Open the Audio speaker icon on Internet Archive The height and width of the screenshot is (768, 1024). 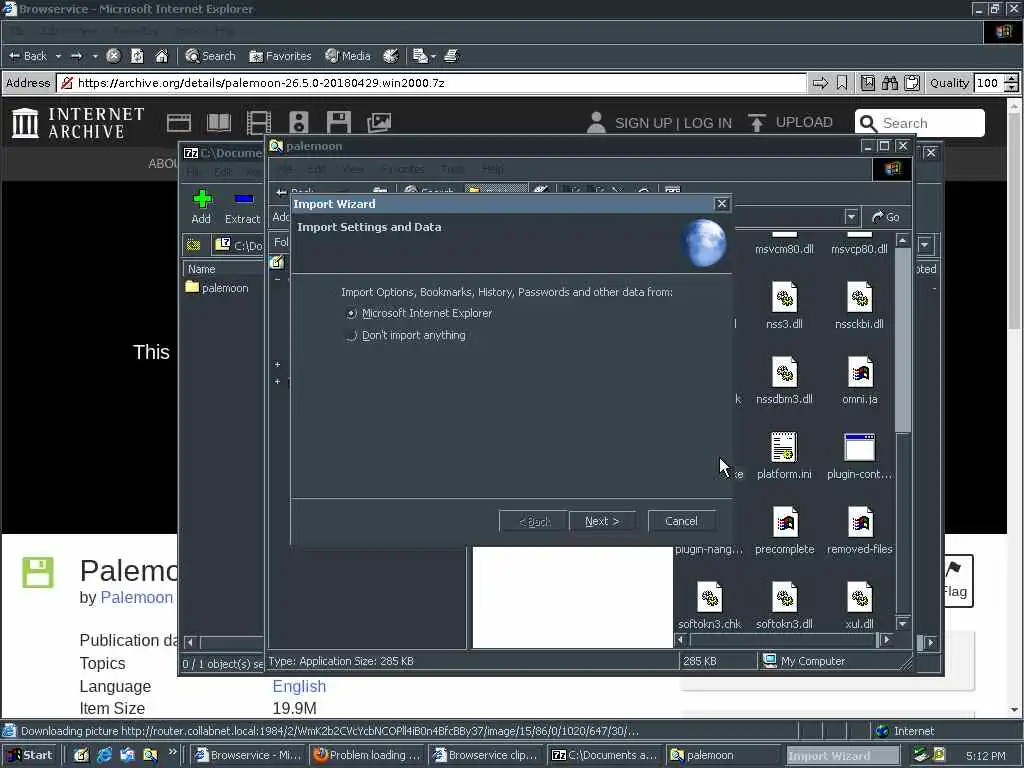point(298,123)
